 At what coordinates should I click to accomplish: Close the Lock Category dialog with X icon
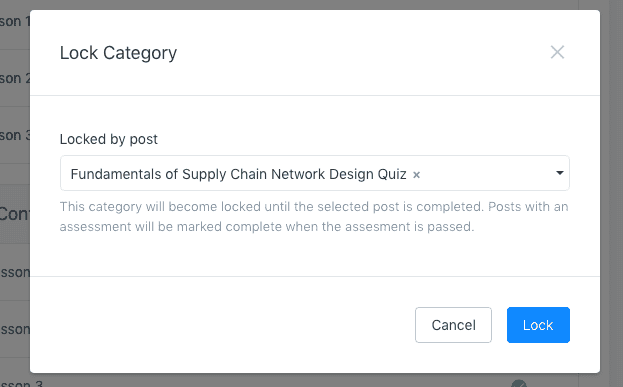tap(557, 52)
